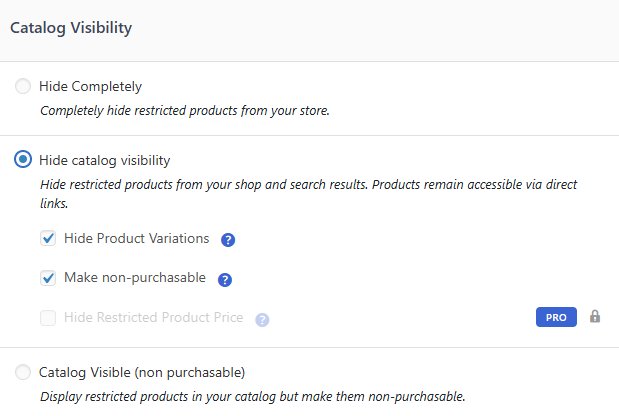
Task: Click the Catalog Visibility section heading
Action: pyautogui.click(x=71, y=28)
